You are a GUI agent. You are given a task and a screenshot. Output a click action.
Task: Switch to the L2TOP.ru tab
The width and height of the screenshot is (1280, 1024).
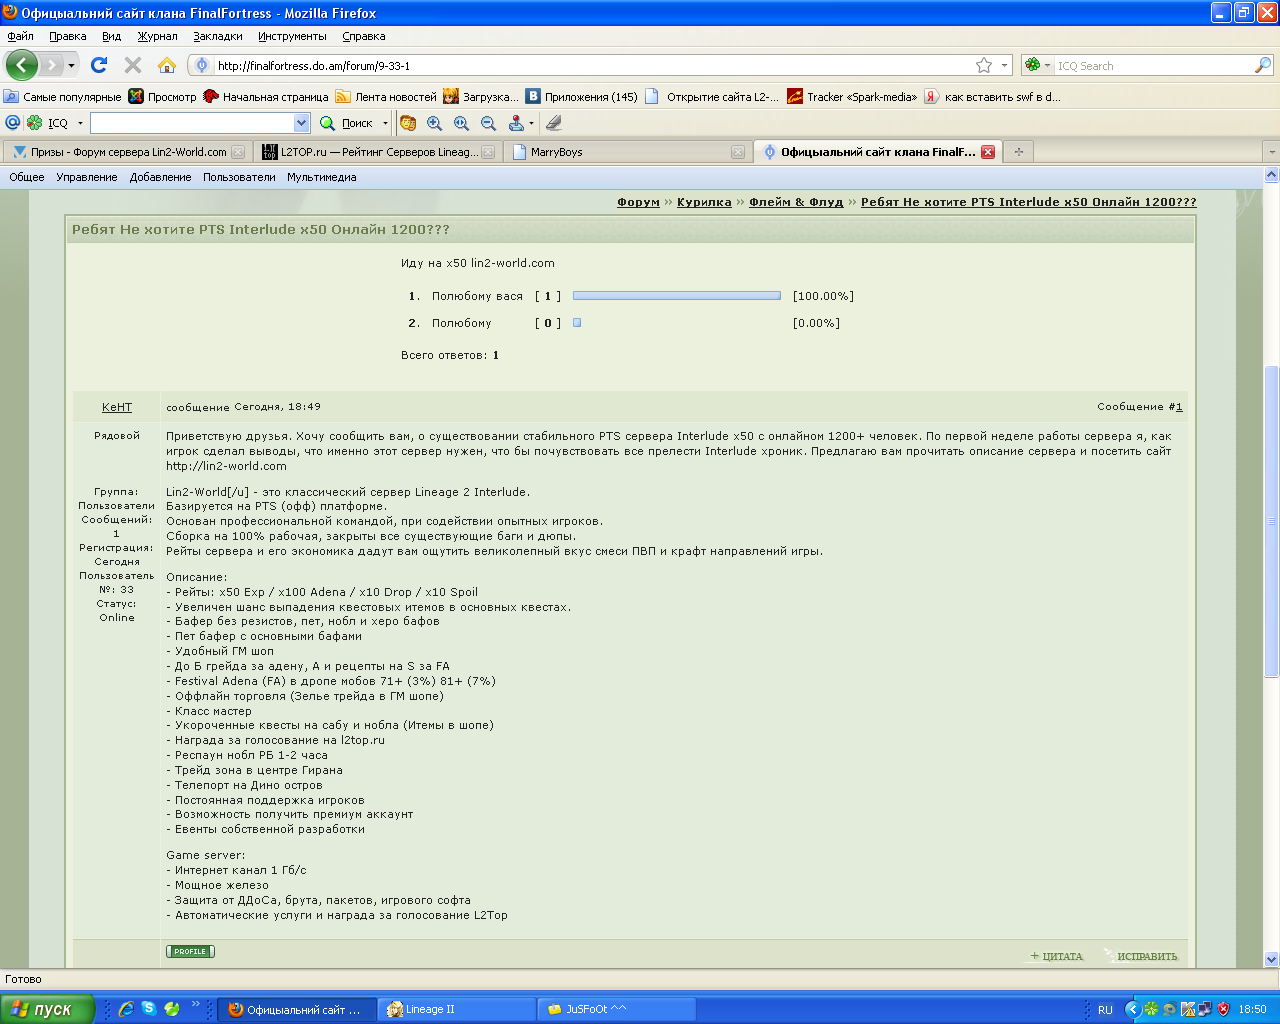(x=378, y=152)
